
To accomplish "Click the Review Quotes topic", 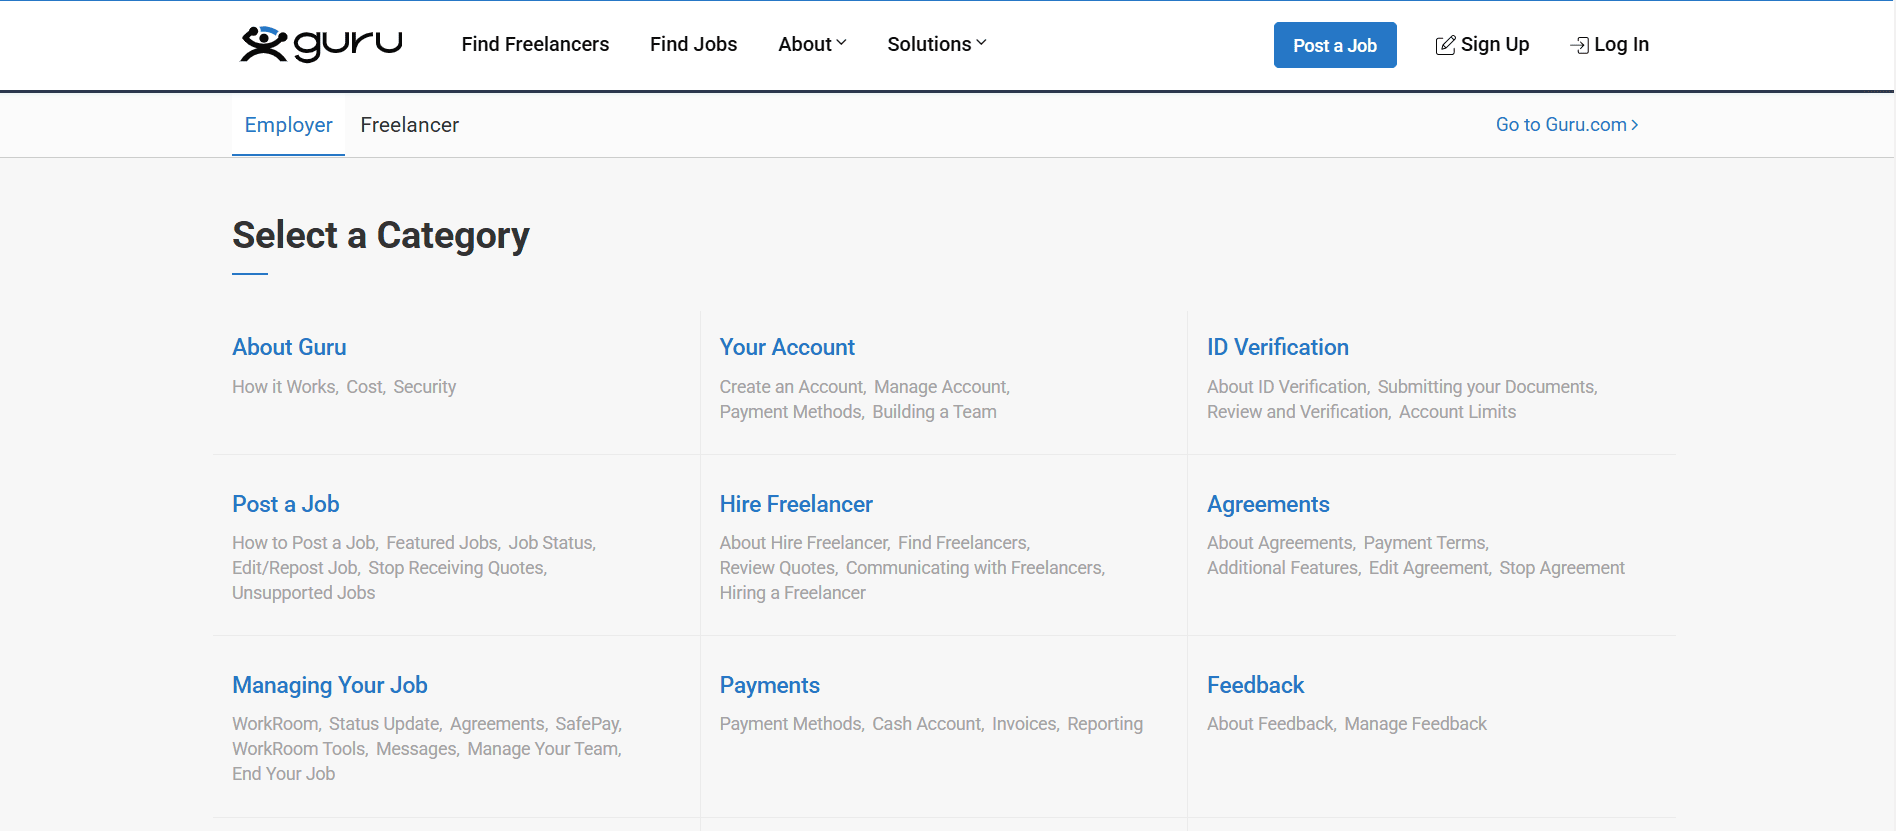I will point(777,568).
